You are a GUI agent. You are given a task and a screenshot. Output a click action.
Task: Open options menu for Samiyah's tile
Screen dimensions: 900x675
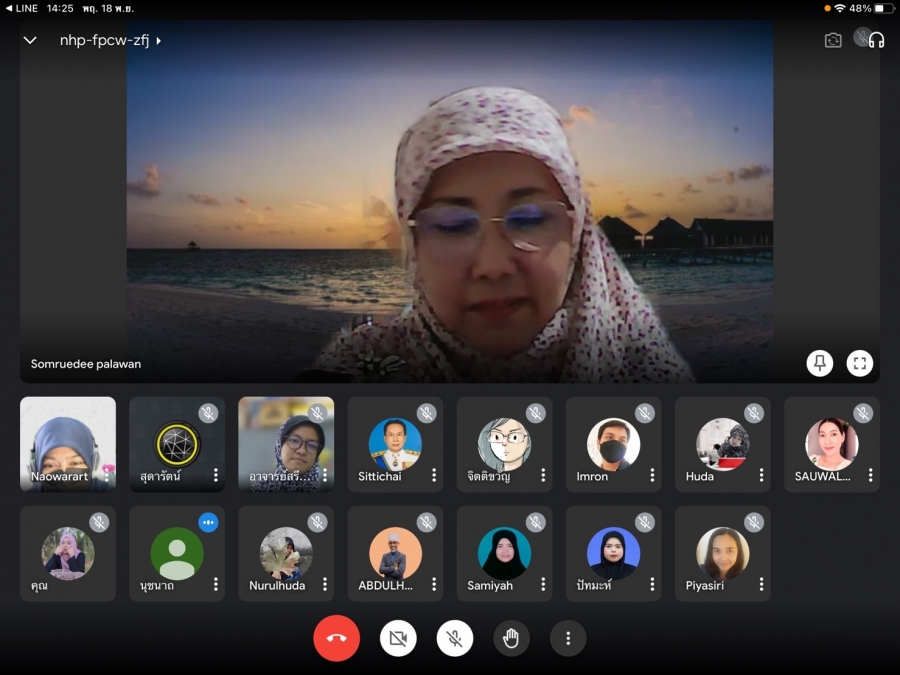(x=543, y=585)
